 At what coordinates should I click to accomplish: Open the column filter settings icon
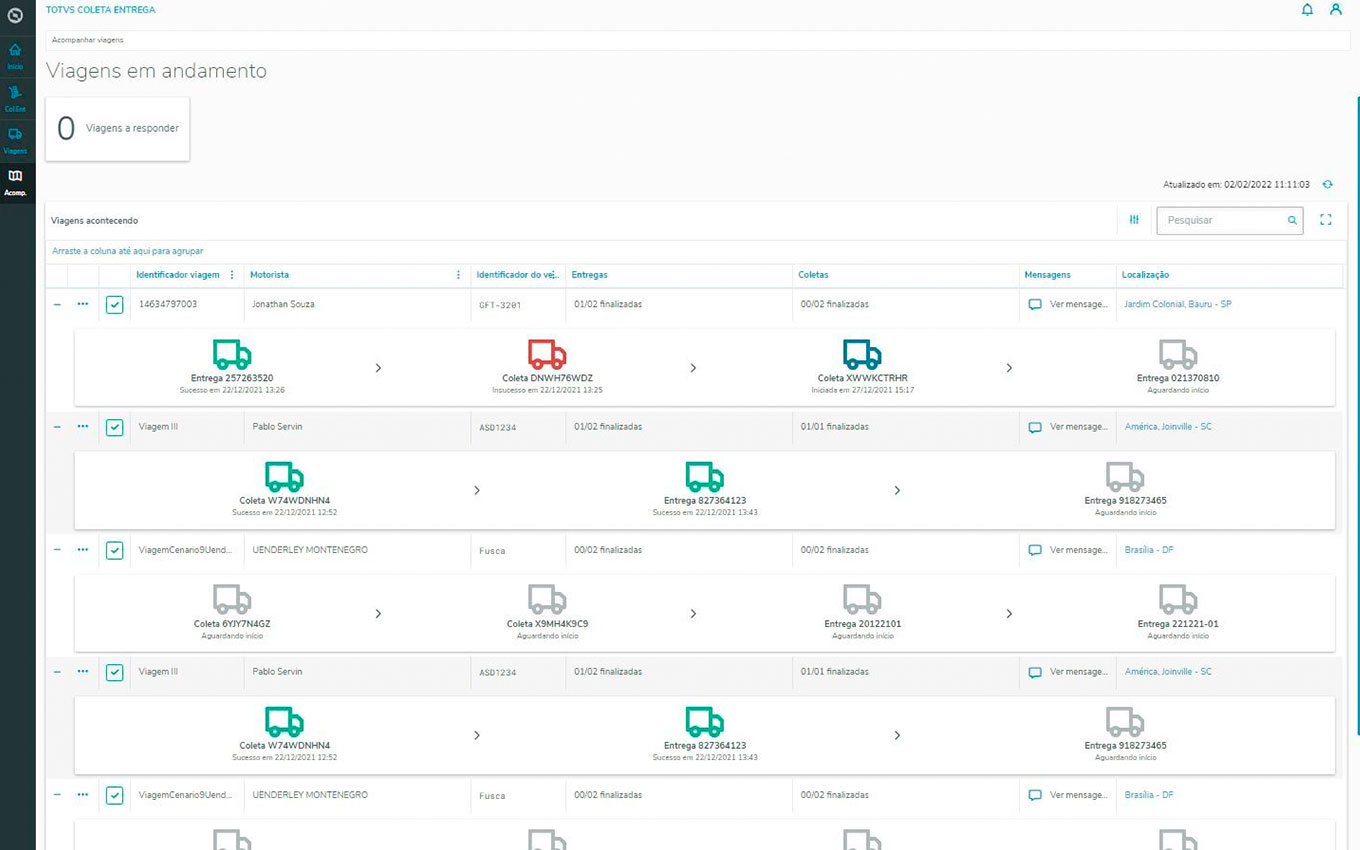pyautogui.click(x=1134, y=220)
